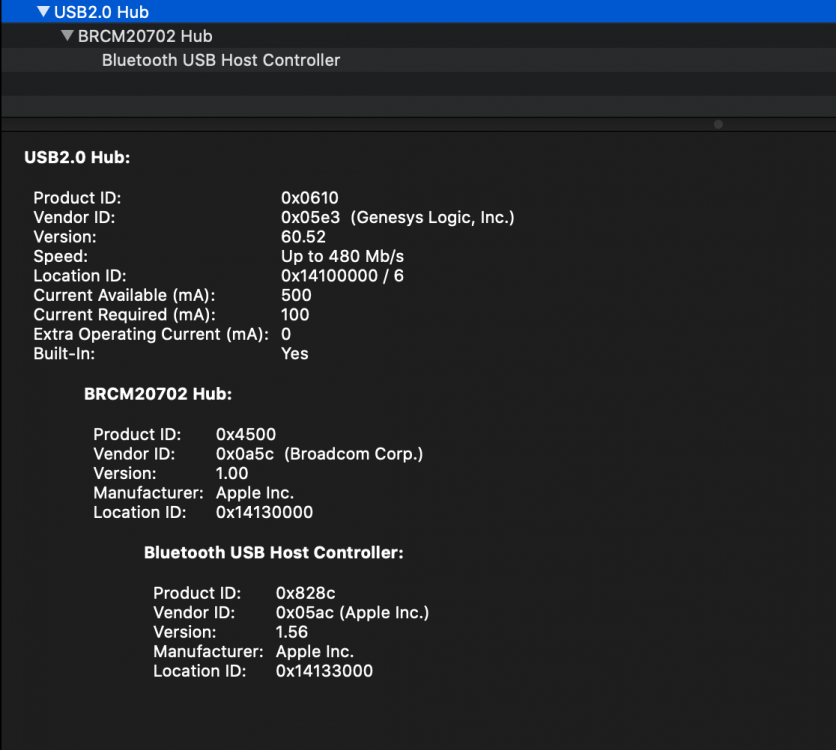836x750 pixels.
Task: Click the Location ID value 0x14100000 / 6
Action: (342, 276)
